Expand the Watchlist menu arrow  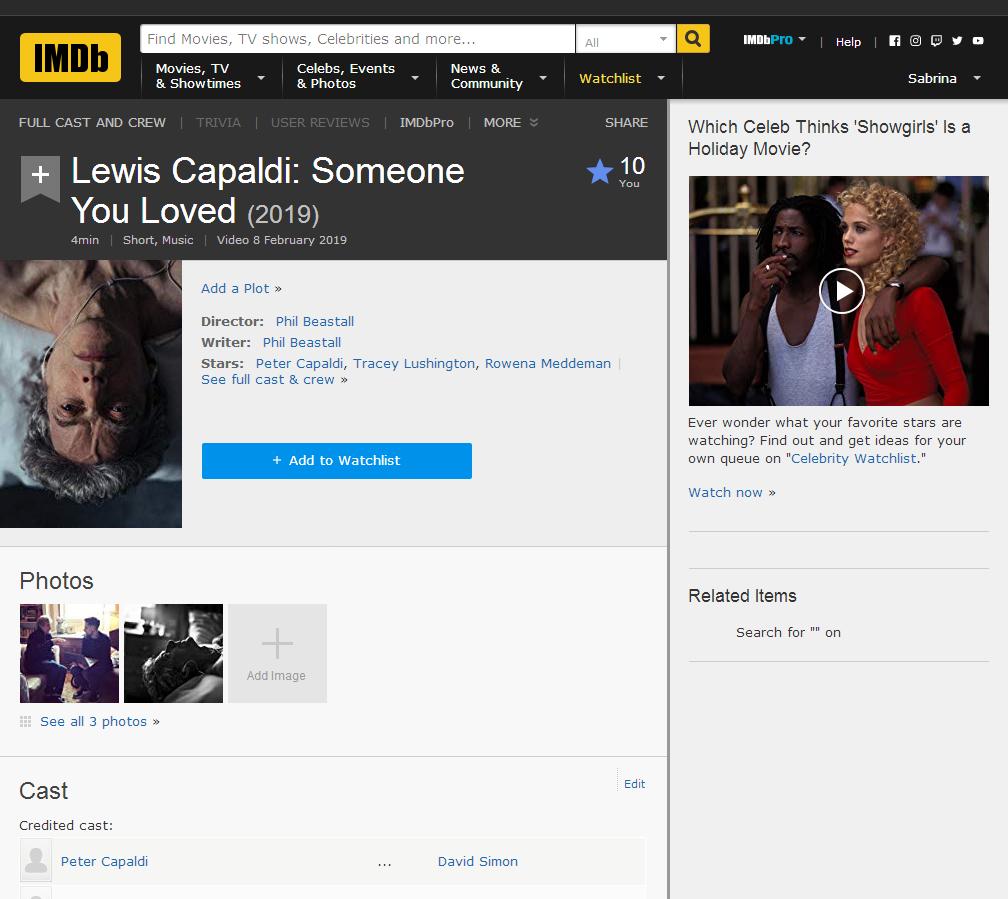click(661, 78)
